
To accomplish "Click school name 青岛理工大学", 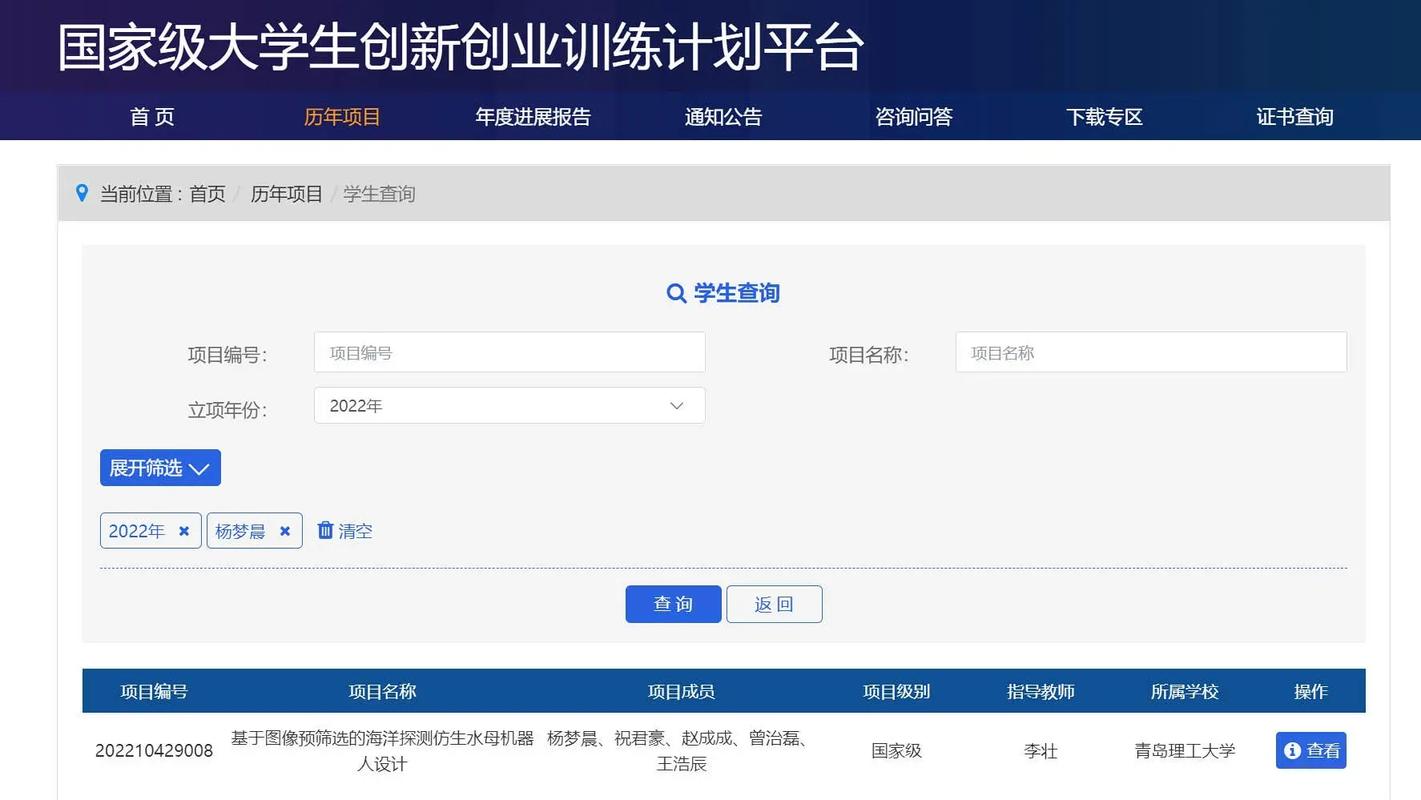I will (x=1185, y=751).
